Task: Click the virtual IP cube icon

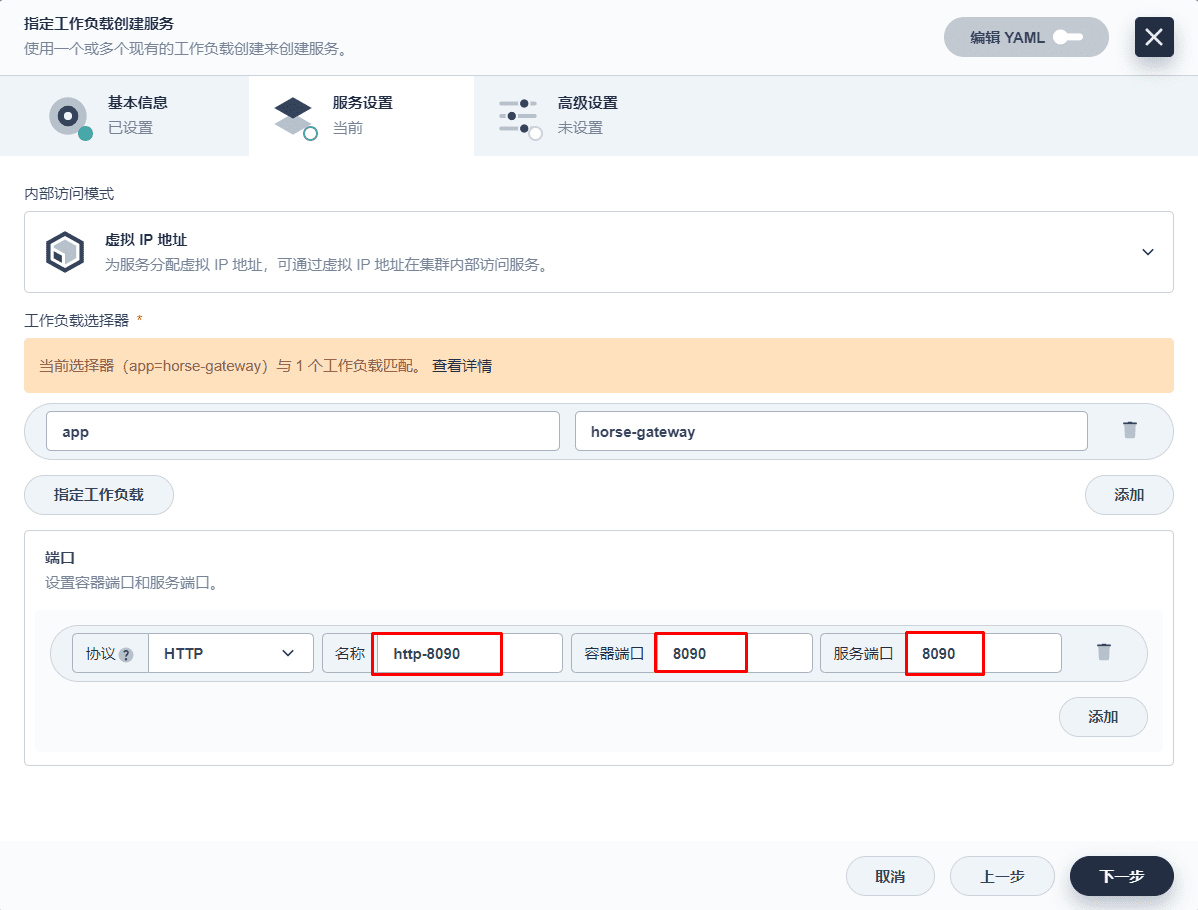Action: tap(65, 252)
